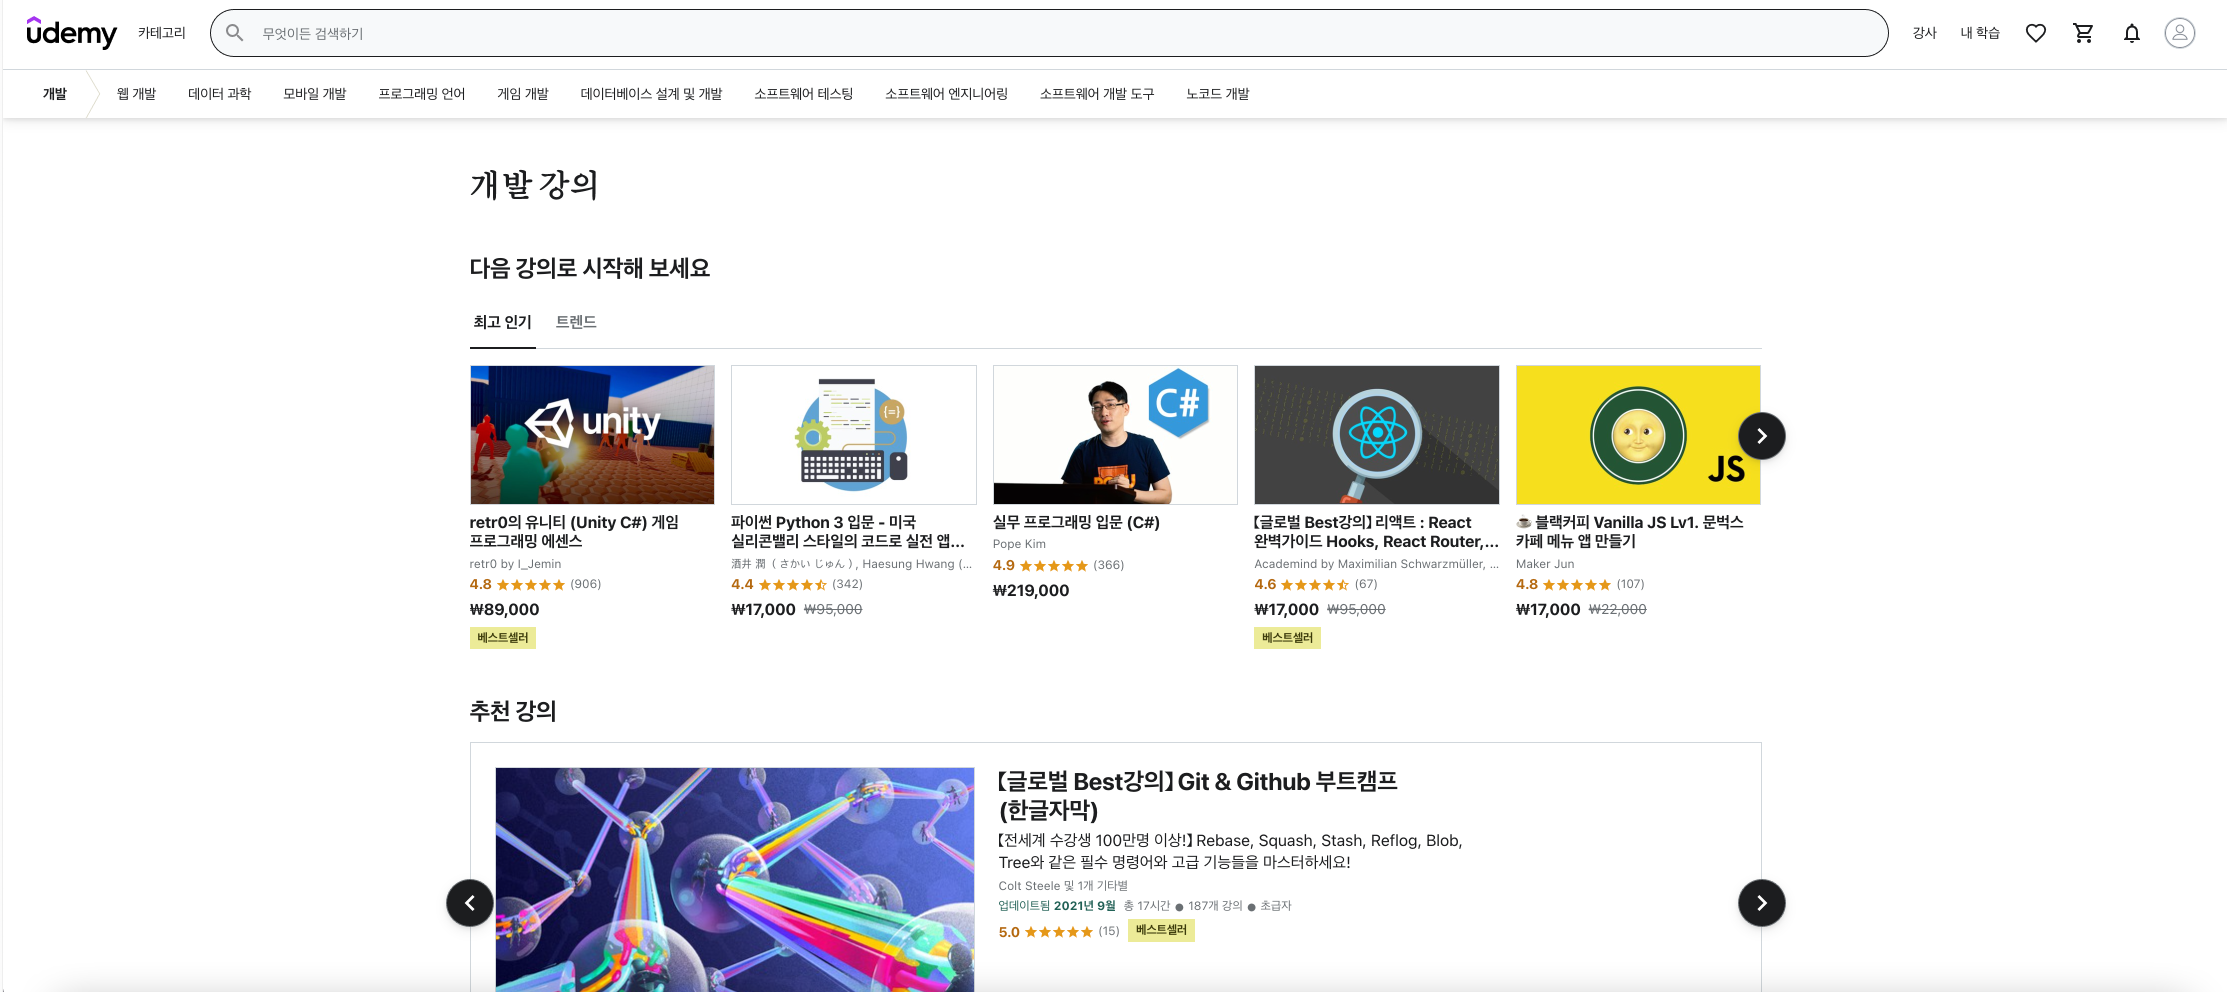Click instructor name Maker Jun
Screen dimensions: 2227x992
1545,564
